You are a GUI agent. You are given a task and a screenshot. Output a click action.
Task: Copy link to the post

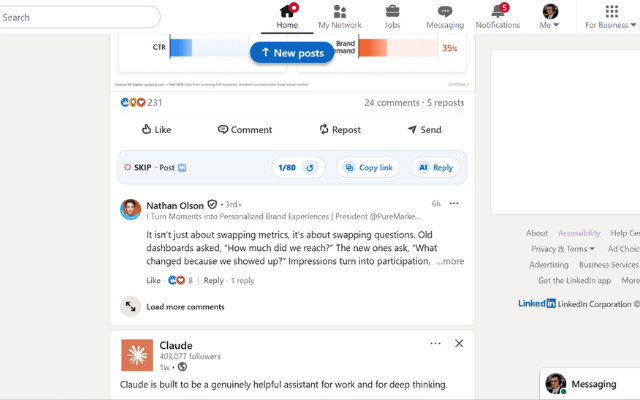tap(368, 167)
